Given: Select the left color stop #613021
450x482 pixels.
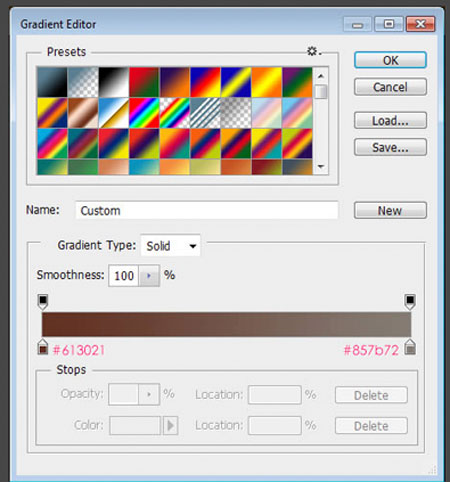Looking at the screenshot, I should (x=43, y=347).
